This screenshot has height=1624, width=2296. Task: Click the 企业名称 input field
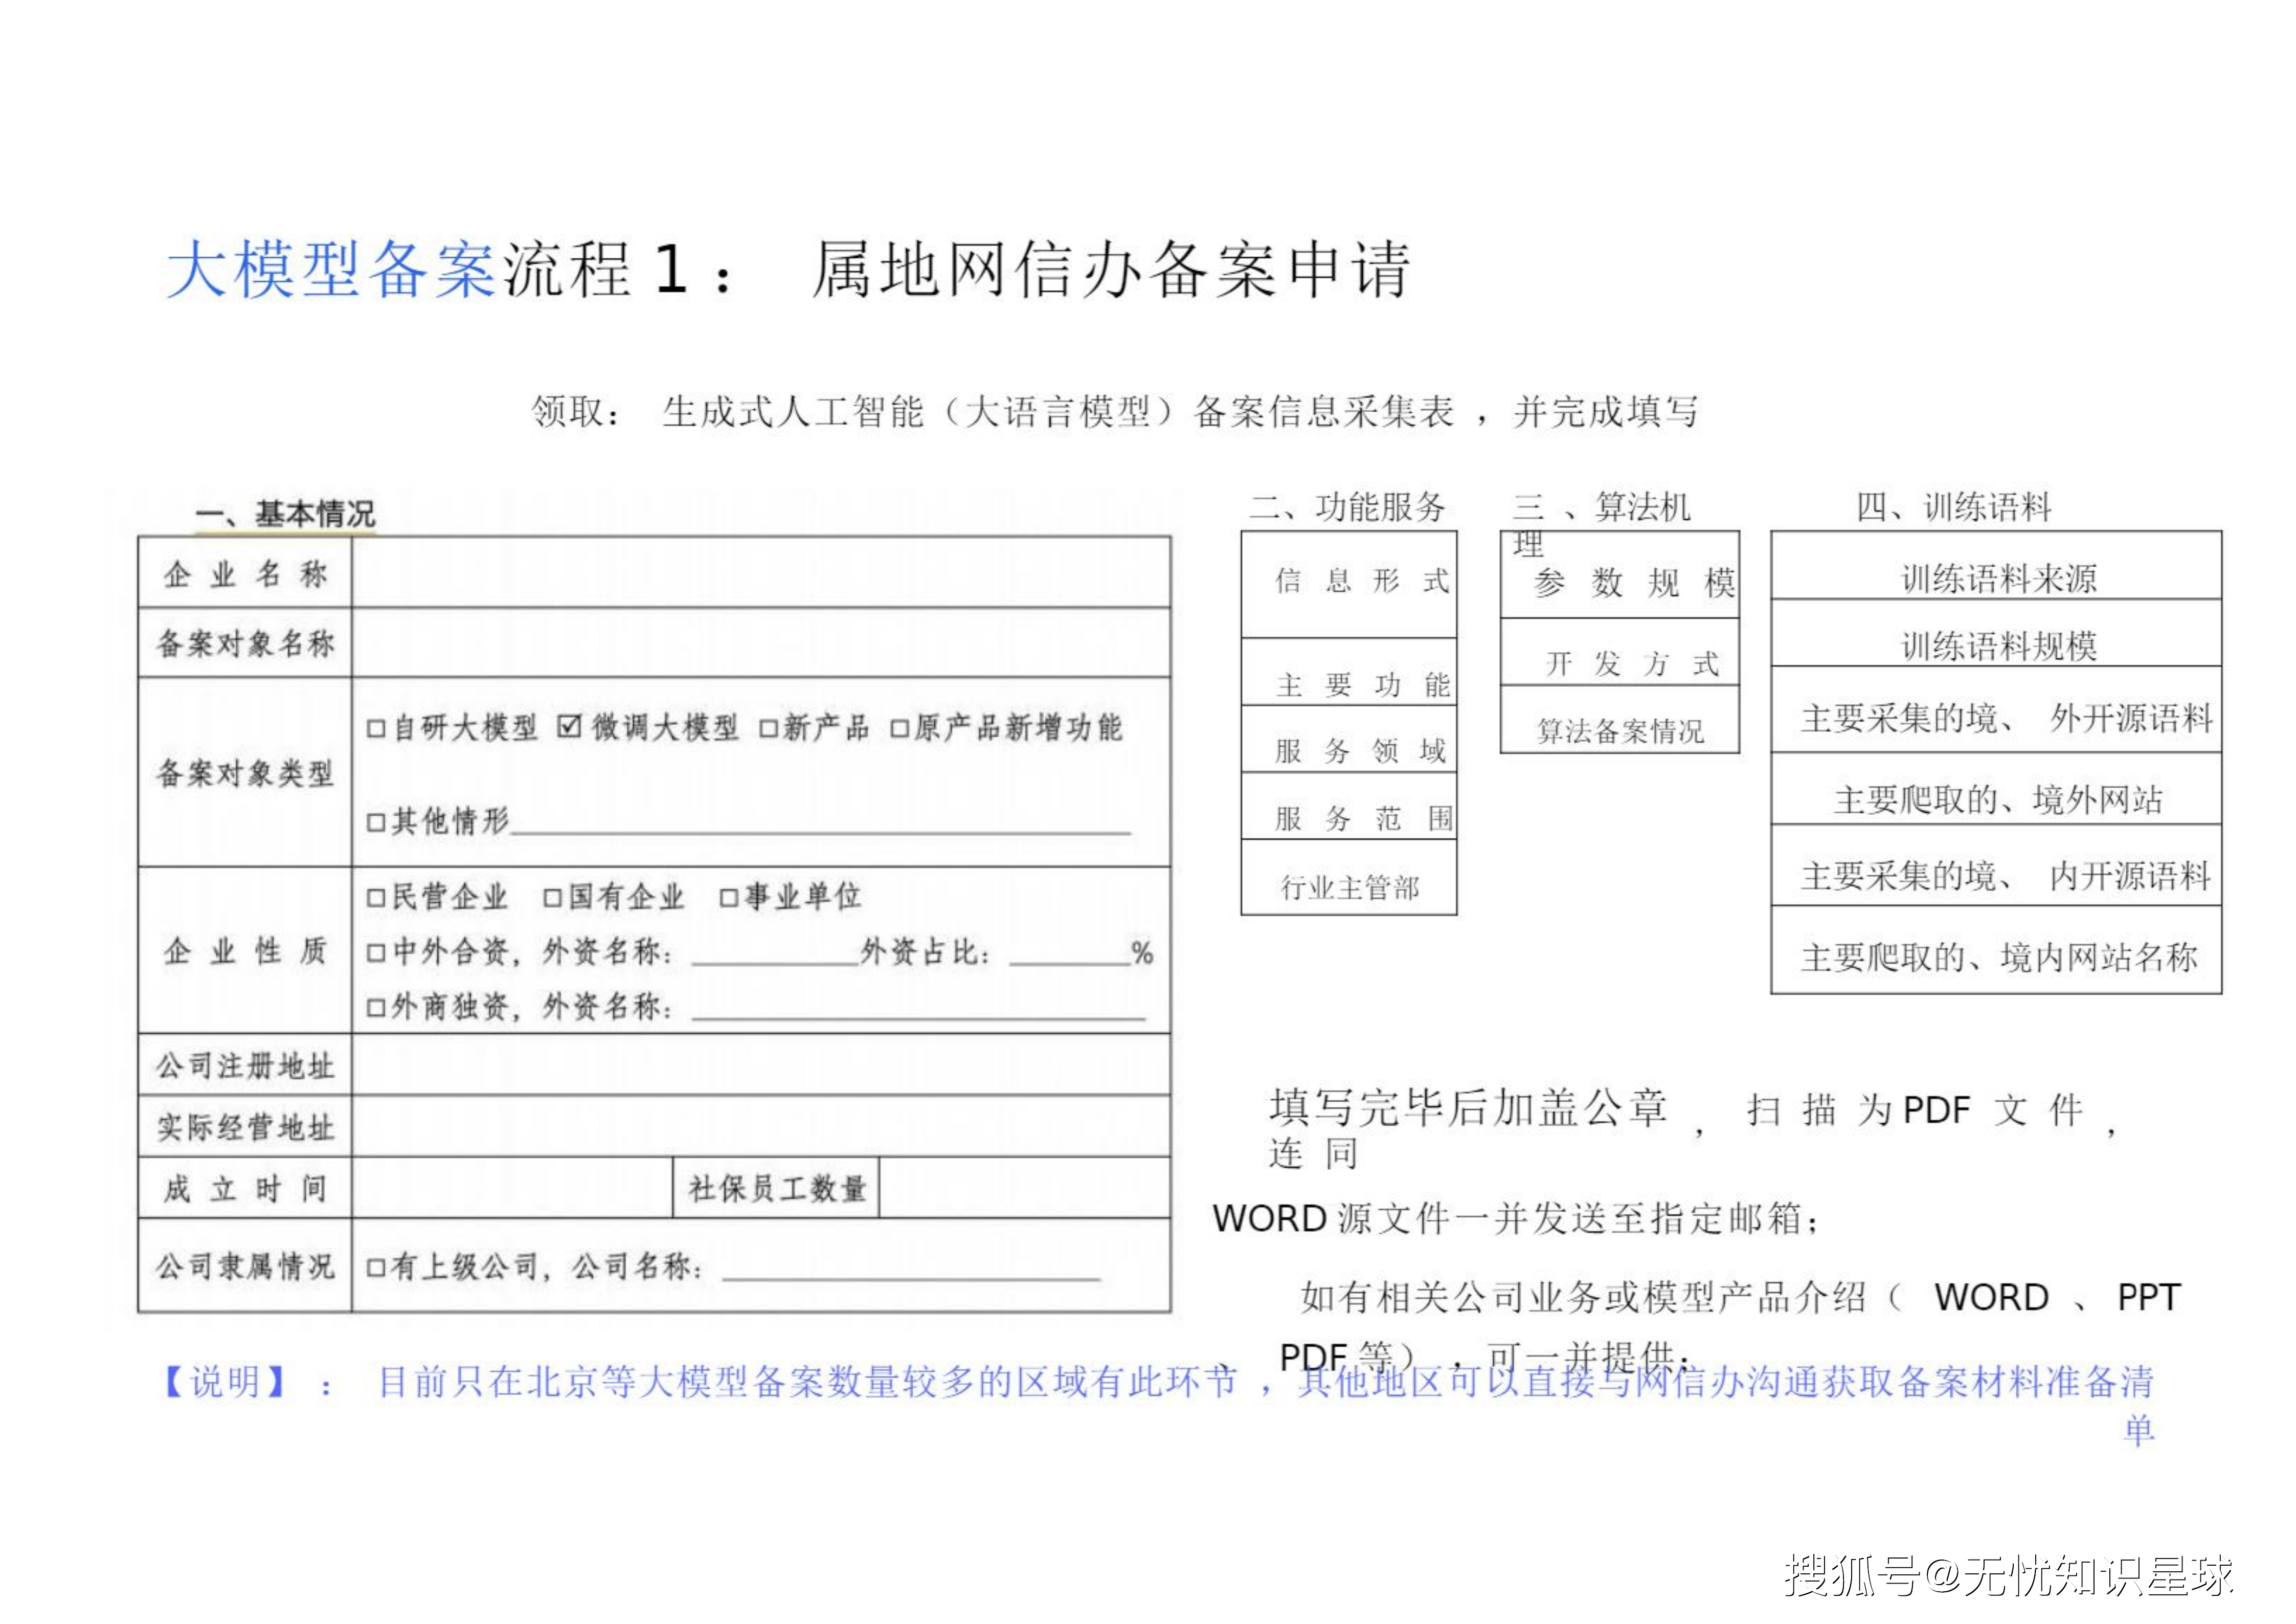click(x=760, y=573)
